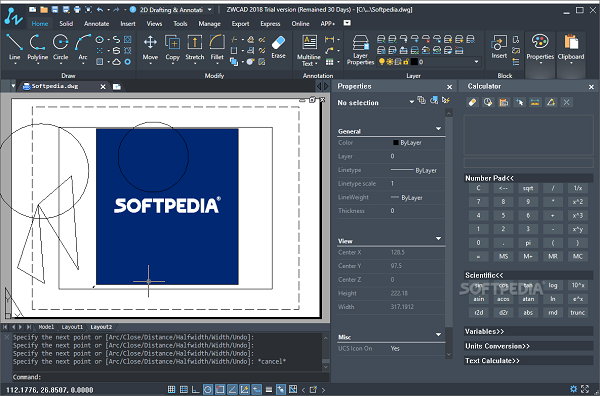The image size is (600, 396).
Task: Toggle grid display in status bar
Action: 184,389
